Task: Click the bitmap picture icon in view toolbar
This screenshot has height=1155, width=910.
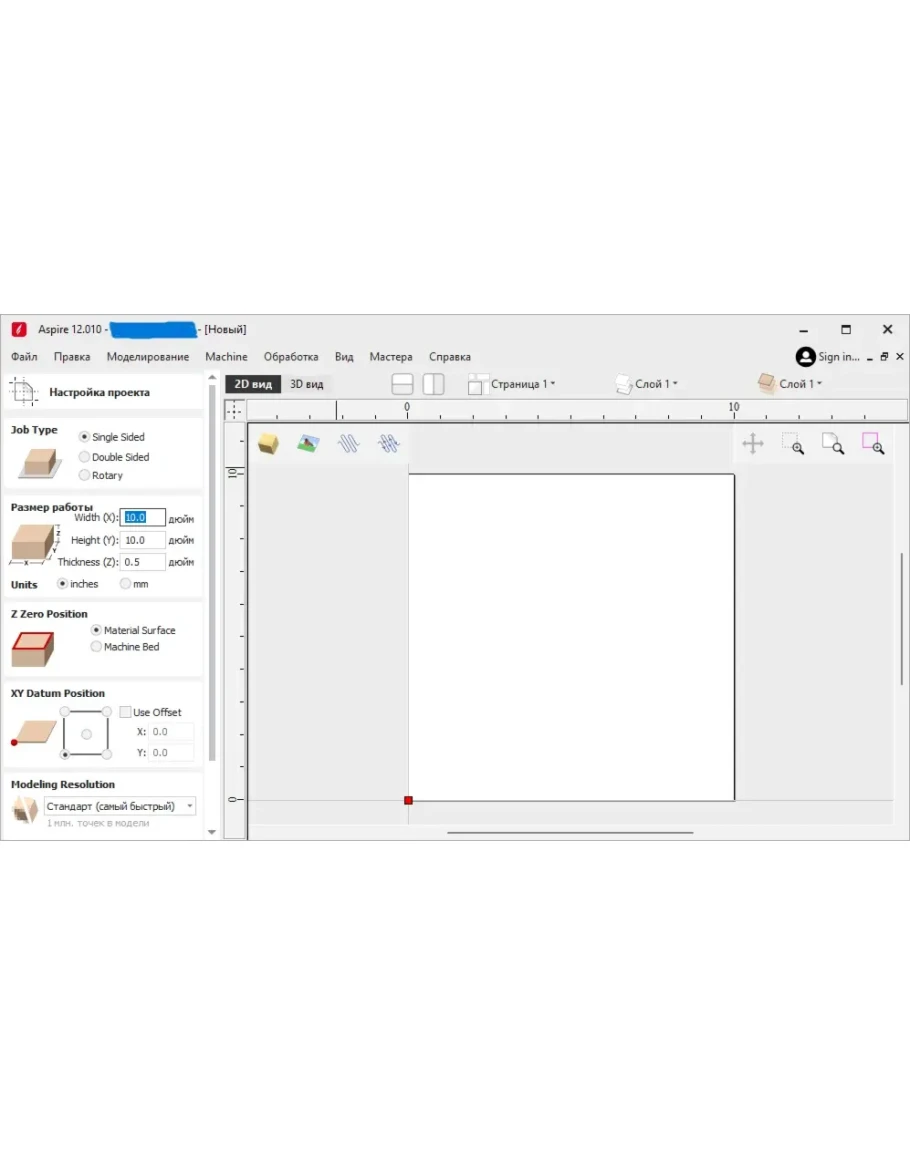Action: (308, 444)
